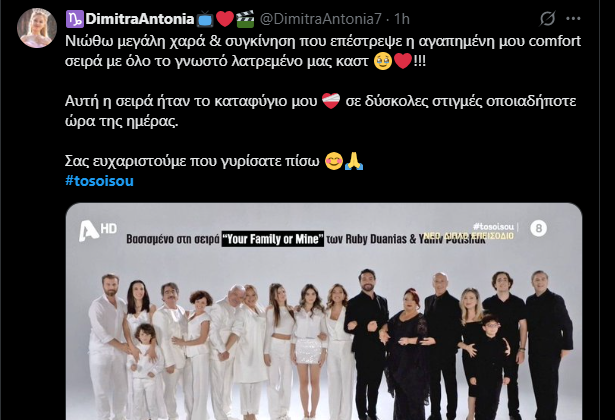Open DimitraAntonia's profile picture avatar
615x420 pixels.
coord(37,28)
